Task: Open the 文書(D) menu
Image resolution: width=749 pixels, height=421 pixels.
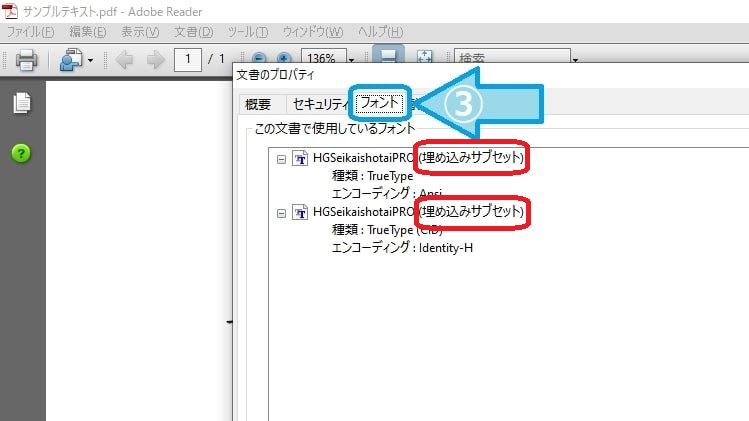Action: 193,32
